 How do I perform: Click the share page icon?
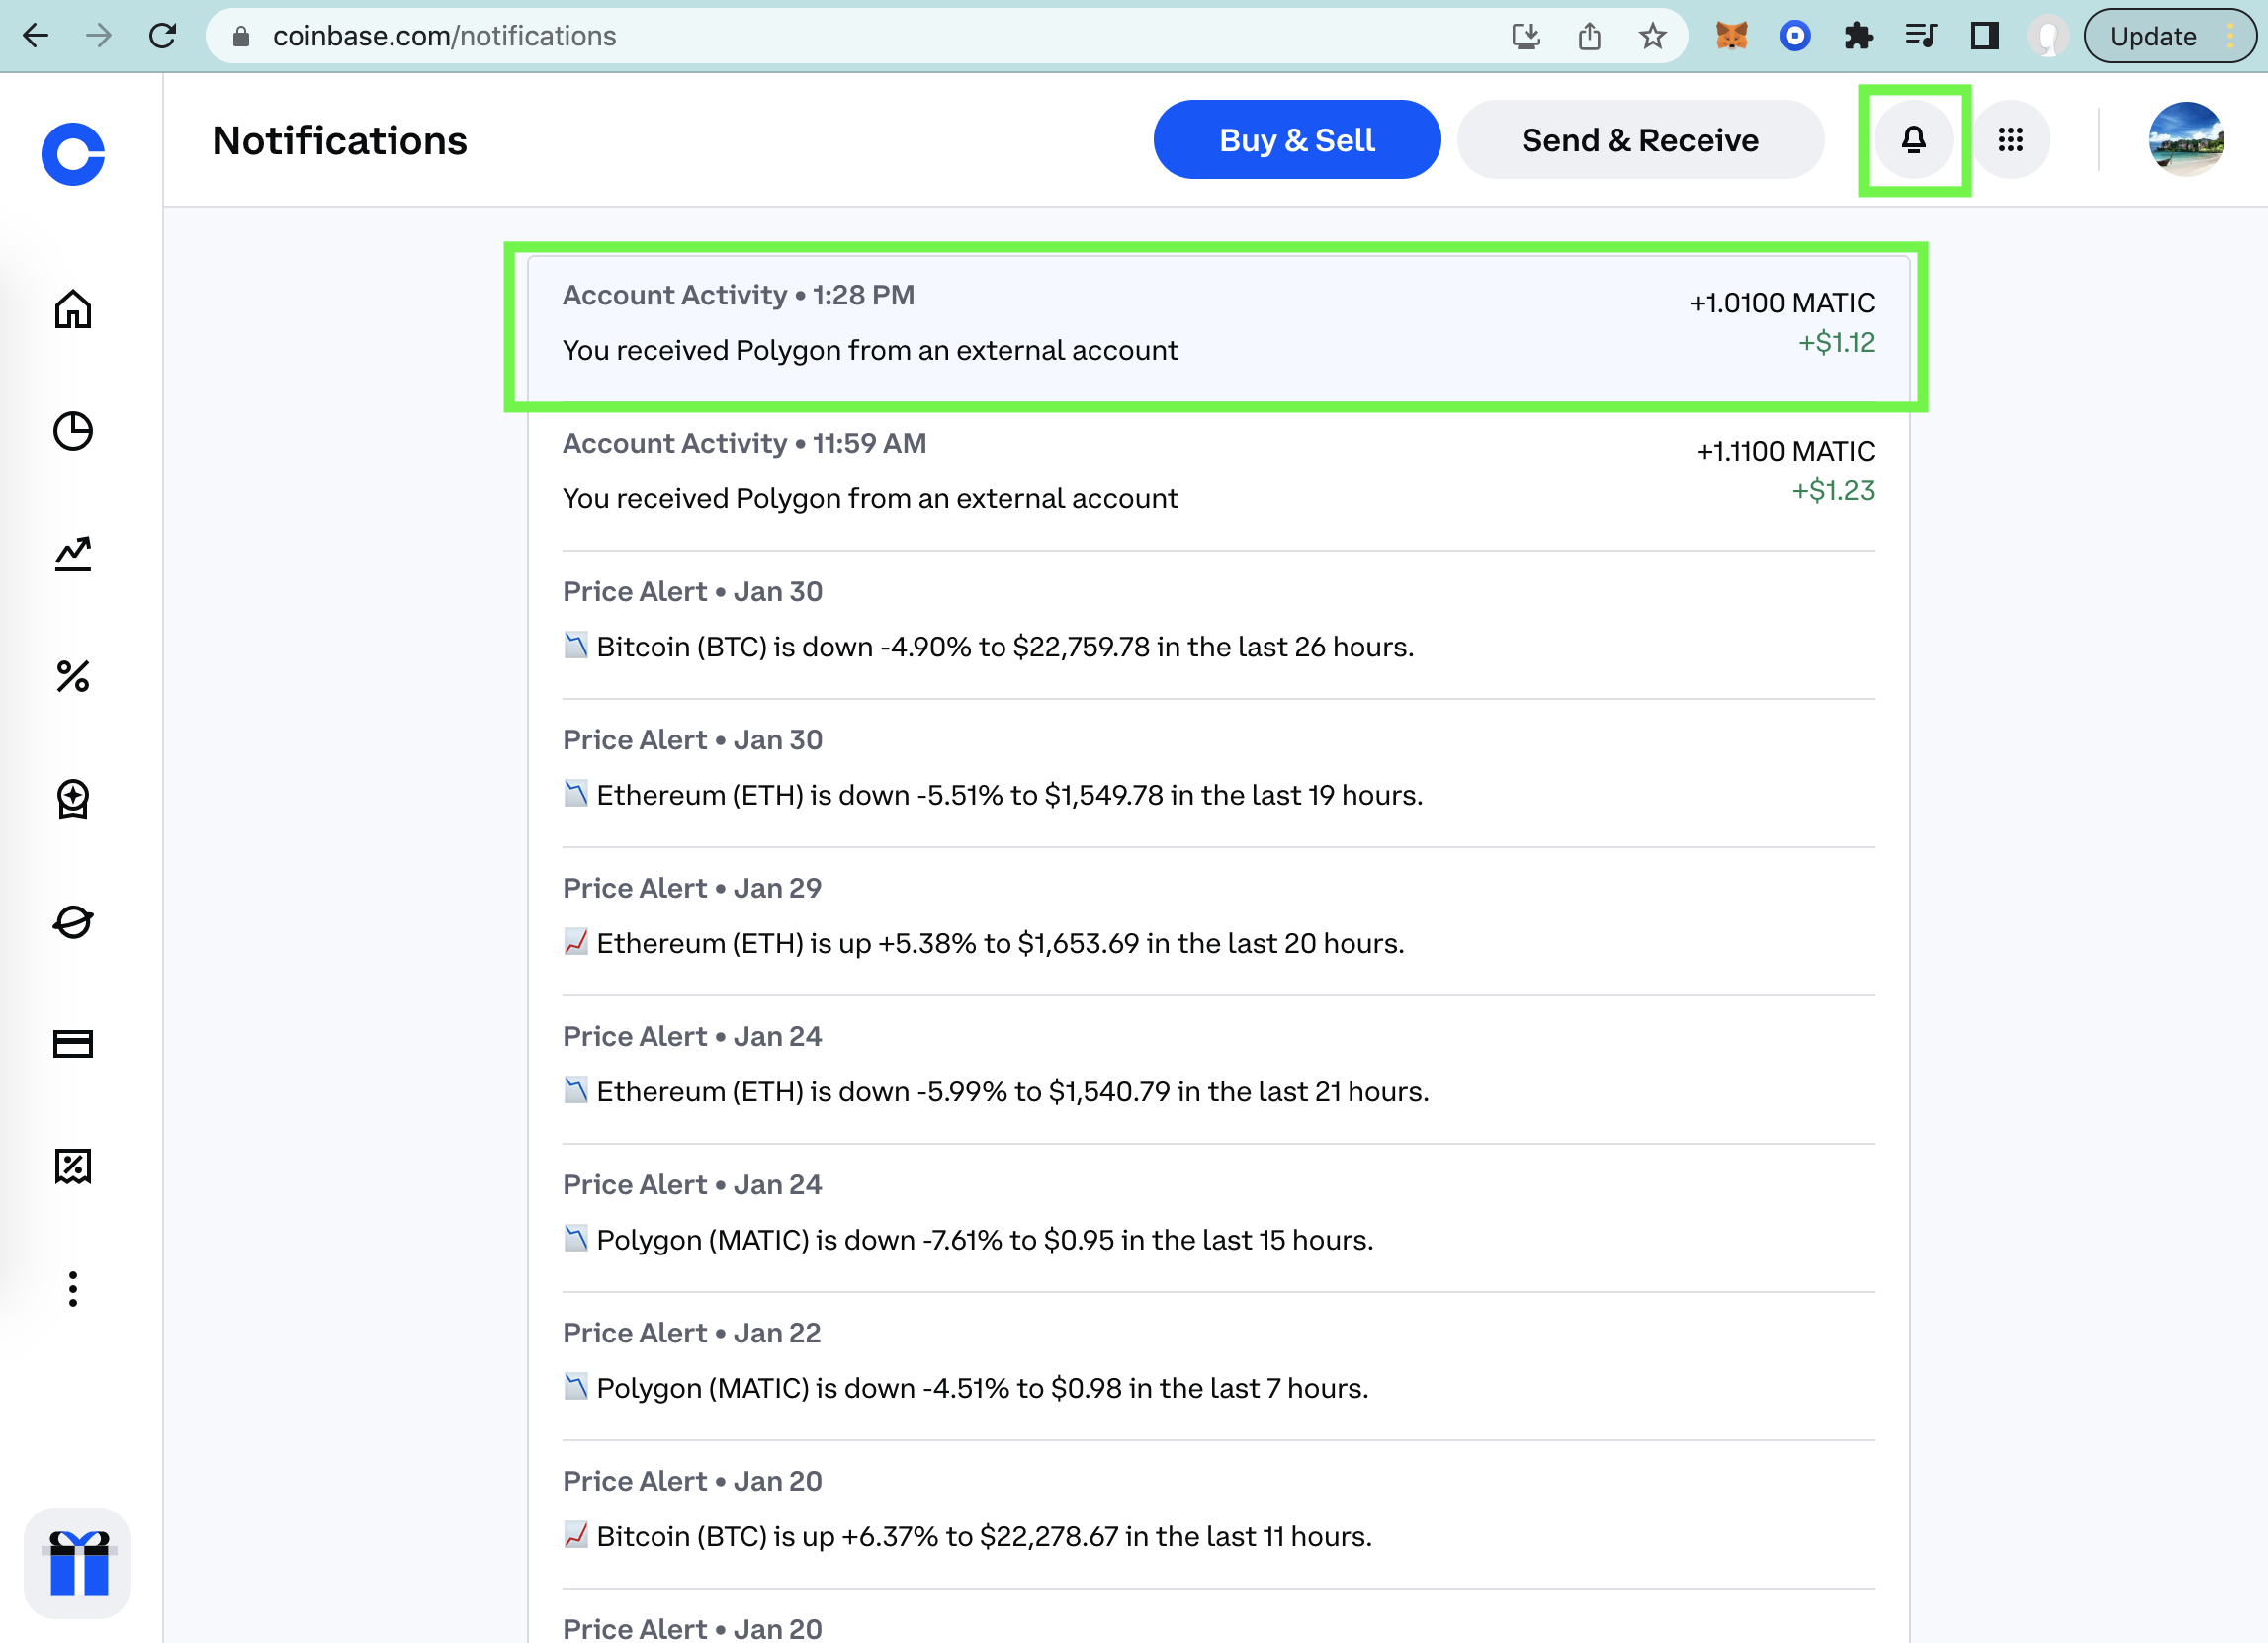tap(1589, 36)
